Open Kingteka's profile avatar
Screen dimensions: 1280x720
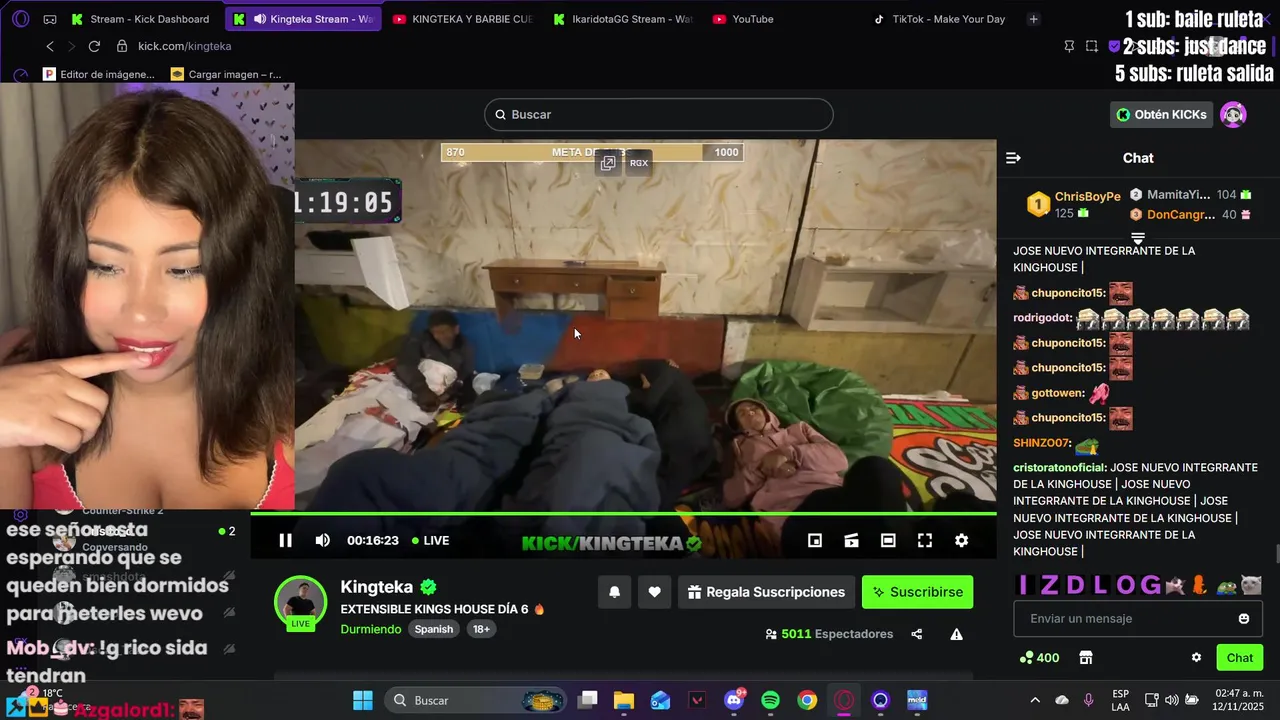[x=300, y=602]
